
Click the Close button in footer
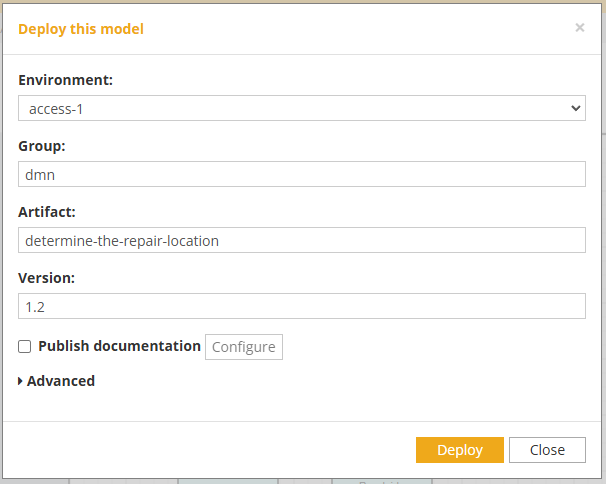coord(547,450)
